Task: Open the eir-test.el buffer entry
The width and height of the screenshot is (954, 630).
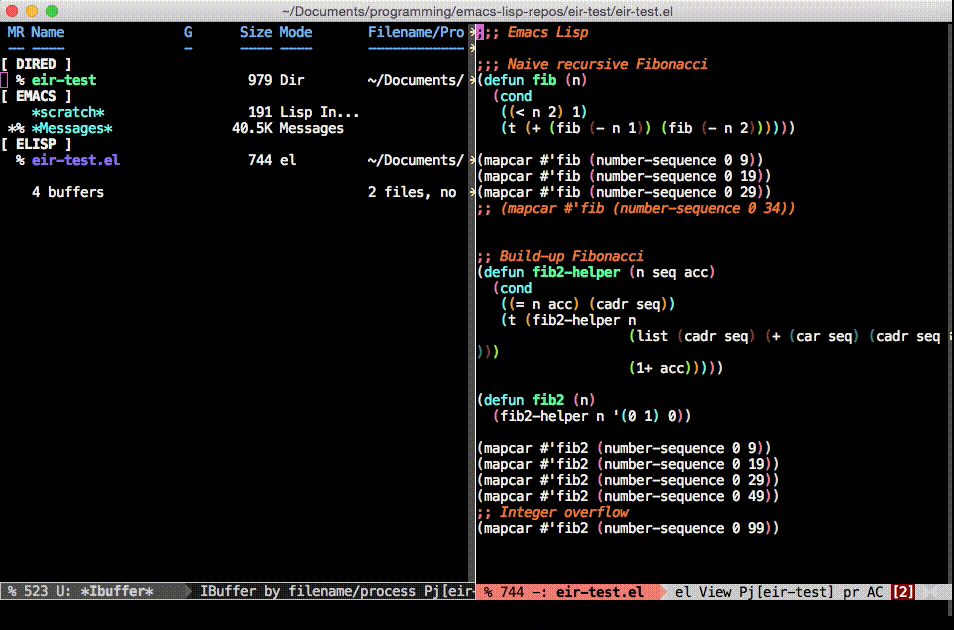Action: click(76, 160)
